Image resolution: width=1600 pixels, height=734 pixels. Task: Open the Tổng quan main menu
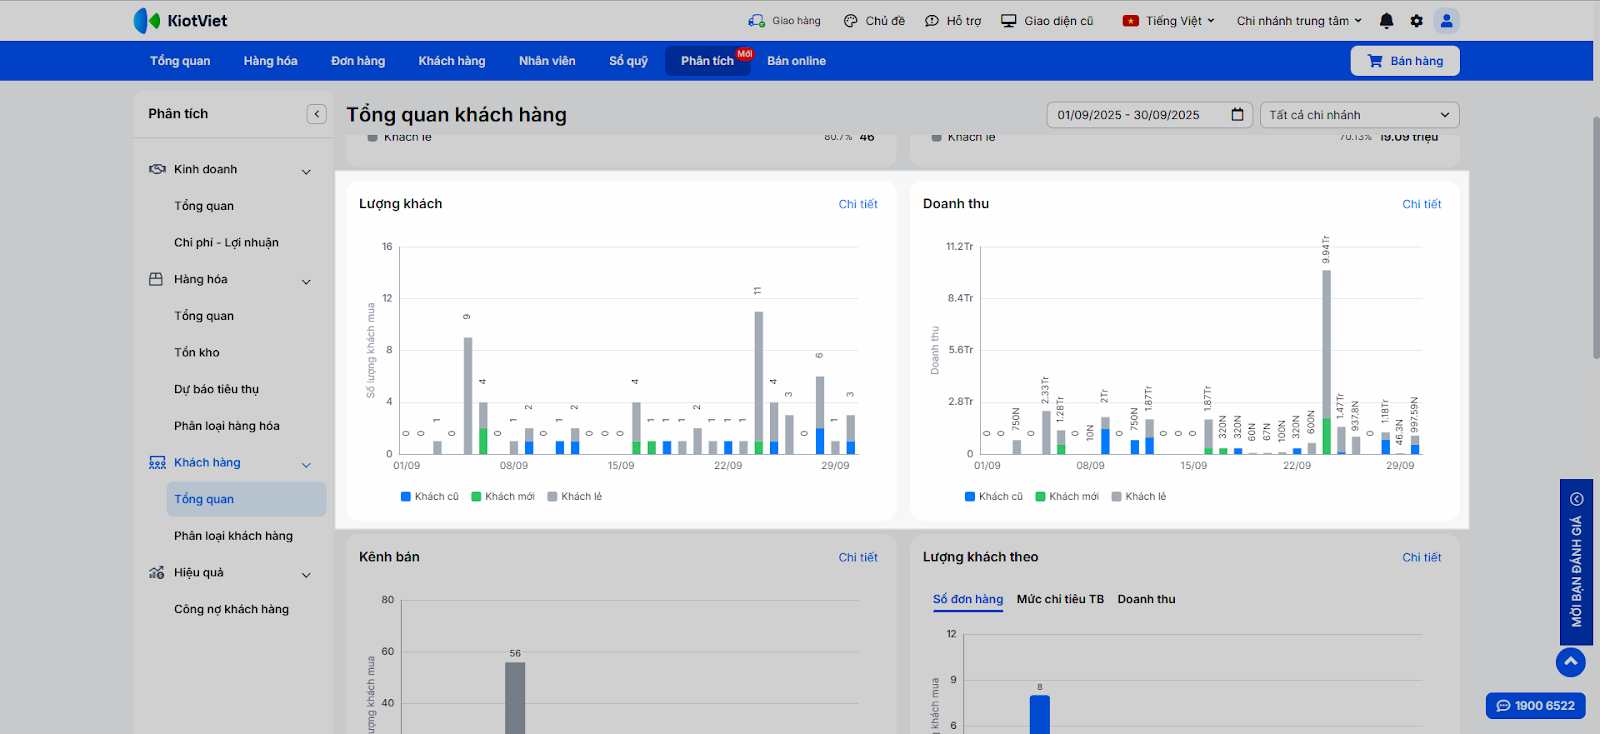tap(180, 61)
